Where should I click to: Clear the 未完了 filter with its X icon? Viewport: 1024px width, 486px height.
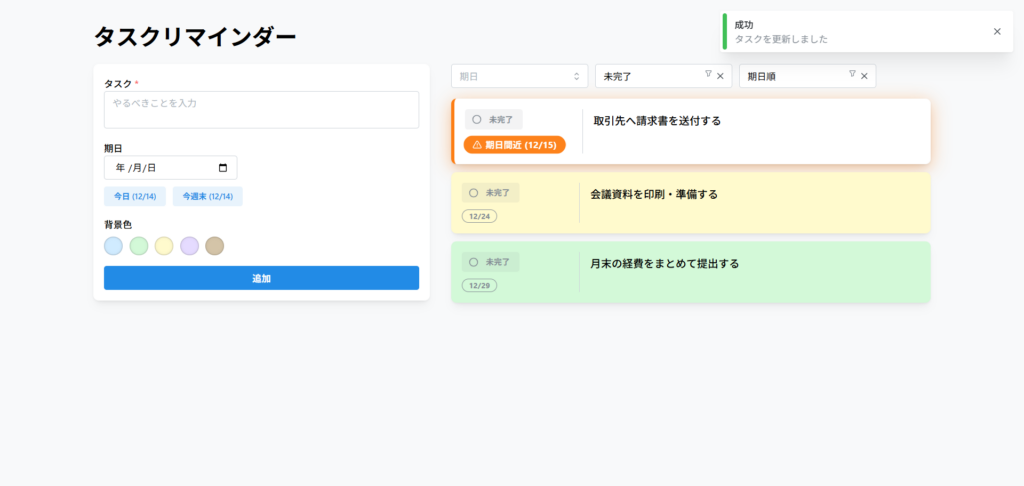[x=720, y=76]
